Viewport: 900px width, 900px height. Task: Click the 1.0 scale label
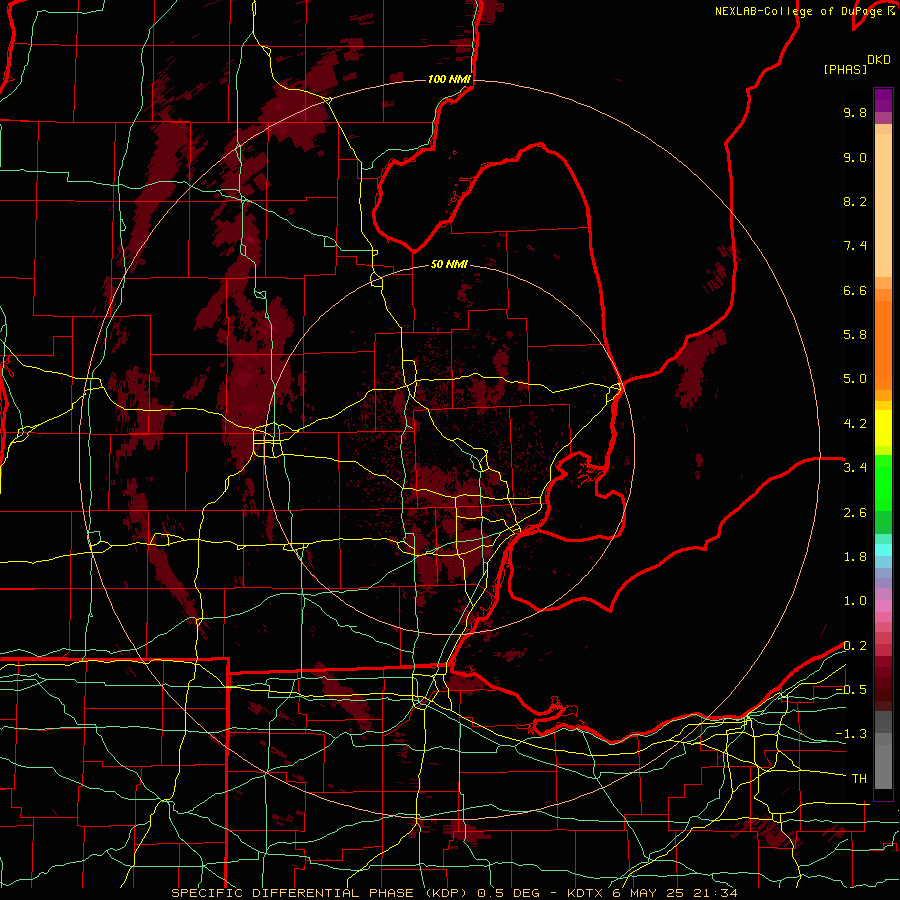pos(855,601)
